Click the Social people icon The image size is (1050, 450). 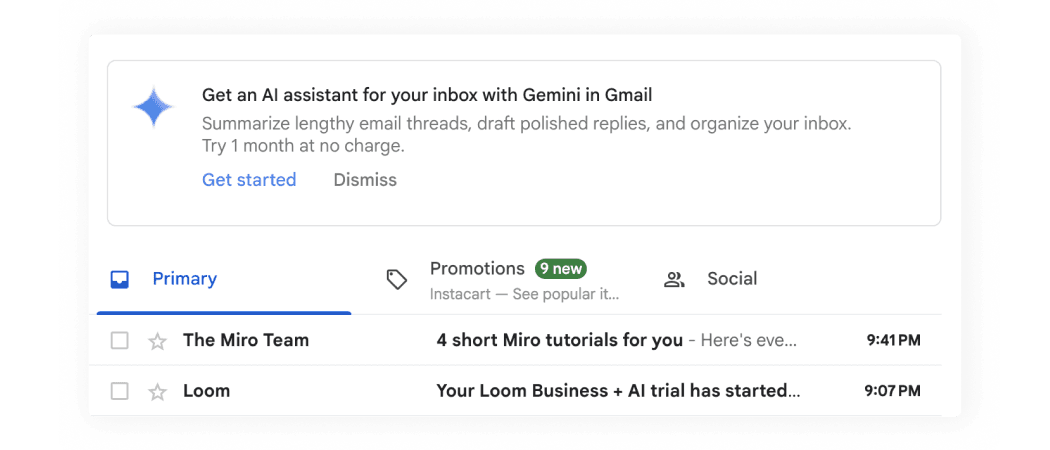pos(675,280)
